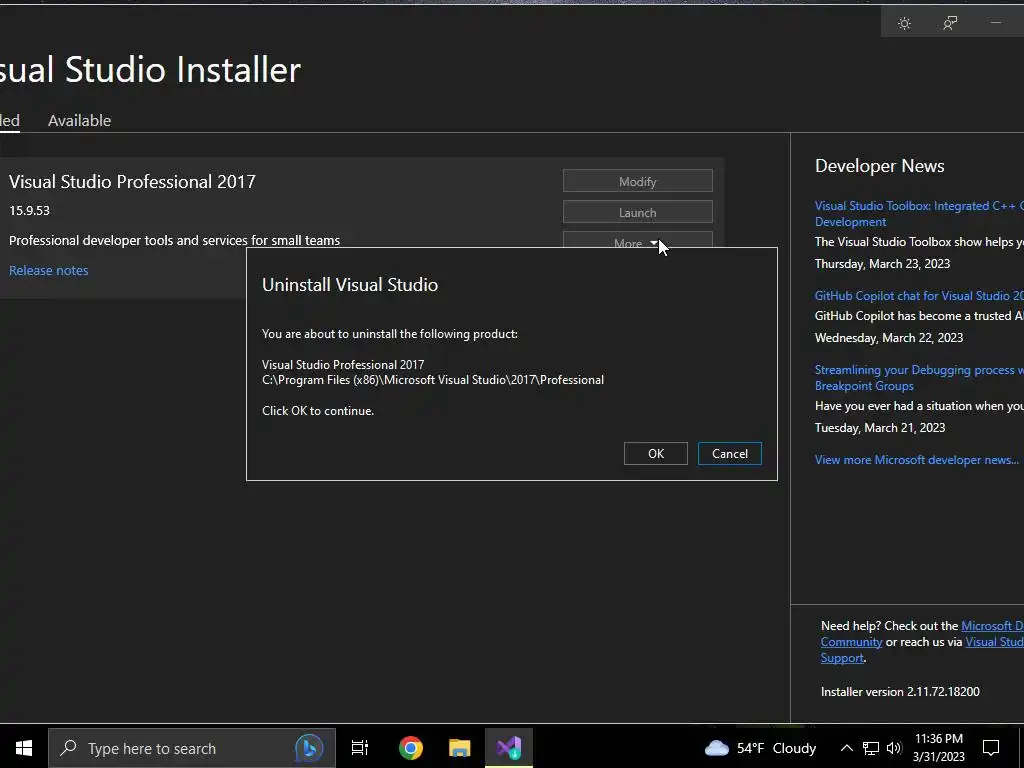
Task: Toggle the theme sun icon
Action: coord(904,24)
